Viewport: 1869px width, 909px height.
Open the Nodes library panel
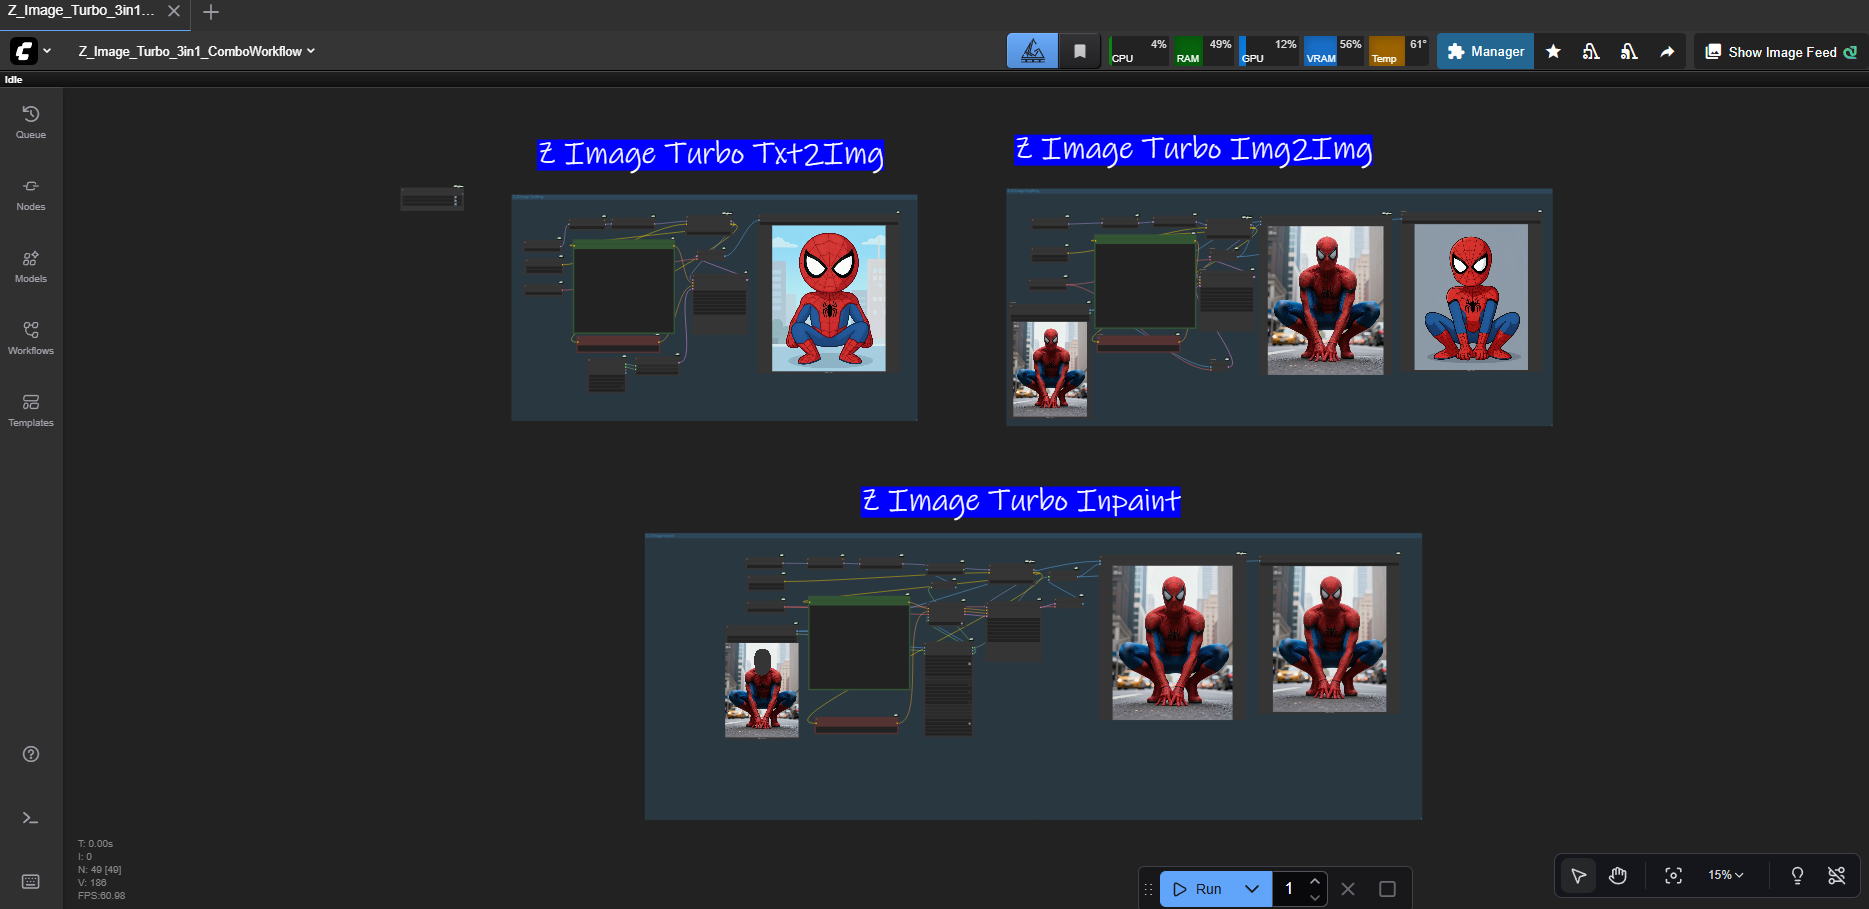click(31, 194)
